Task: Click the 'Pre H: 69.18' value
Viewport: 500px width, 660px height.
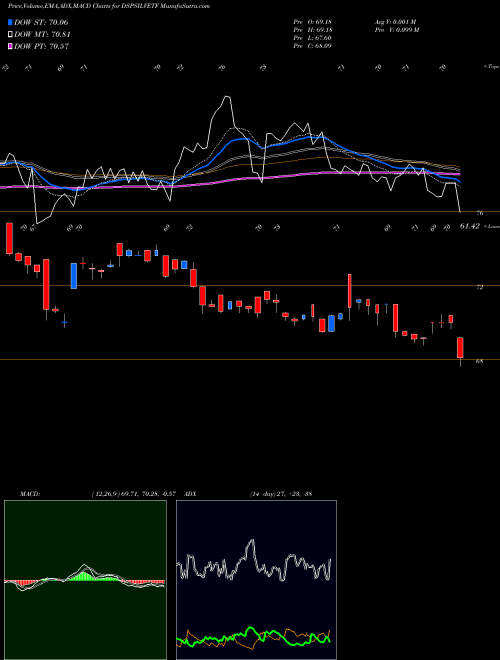Action: (313, 30)
